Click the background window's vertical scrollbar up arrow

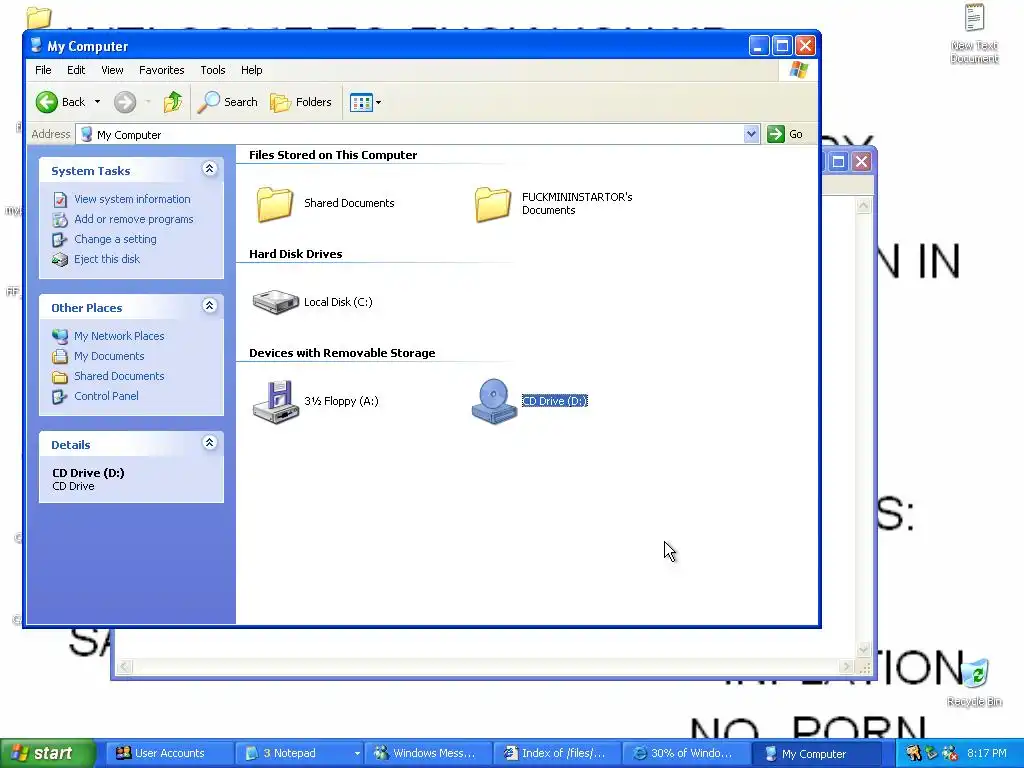[x=863, y=206]
